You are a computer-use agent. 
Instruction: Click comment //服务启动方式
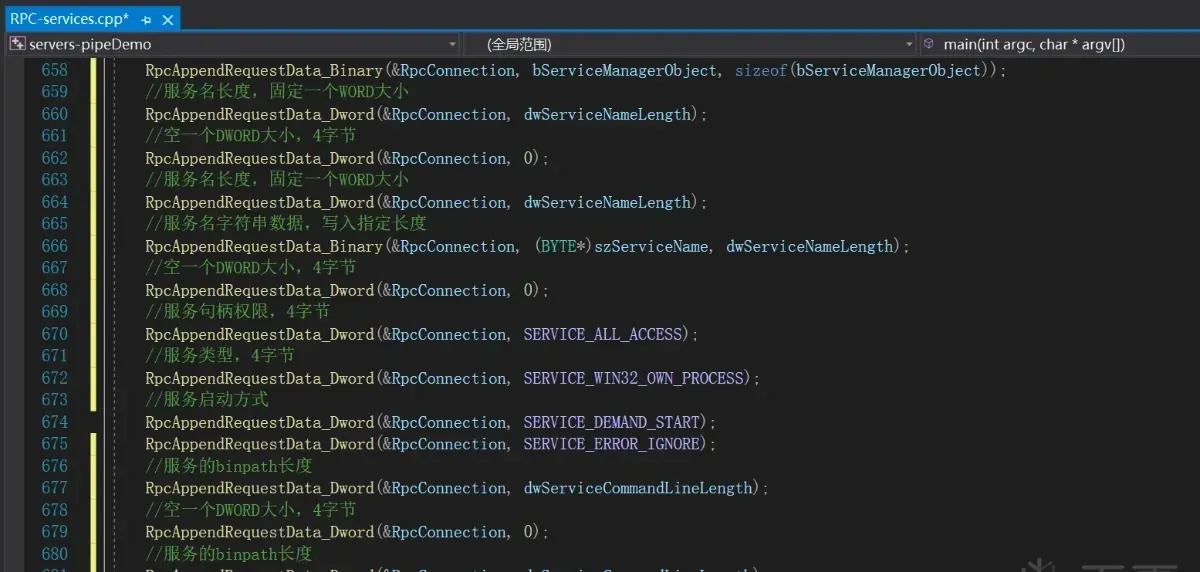[207, 400]
